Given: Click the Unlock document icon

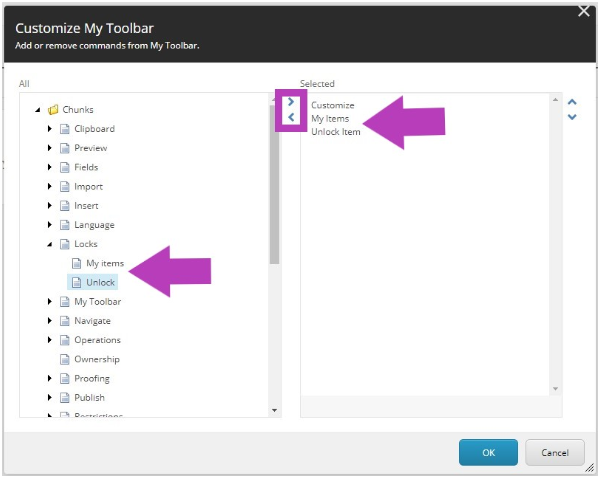Looking at the screenshot, I should point(76,283).
